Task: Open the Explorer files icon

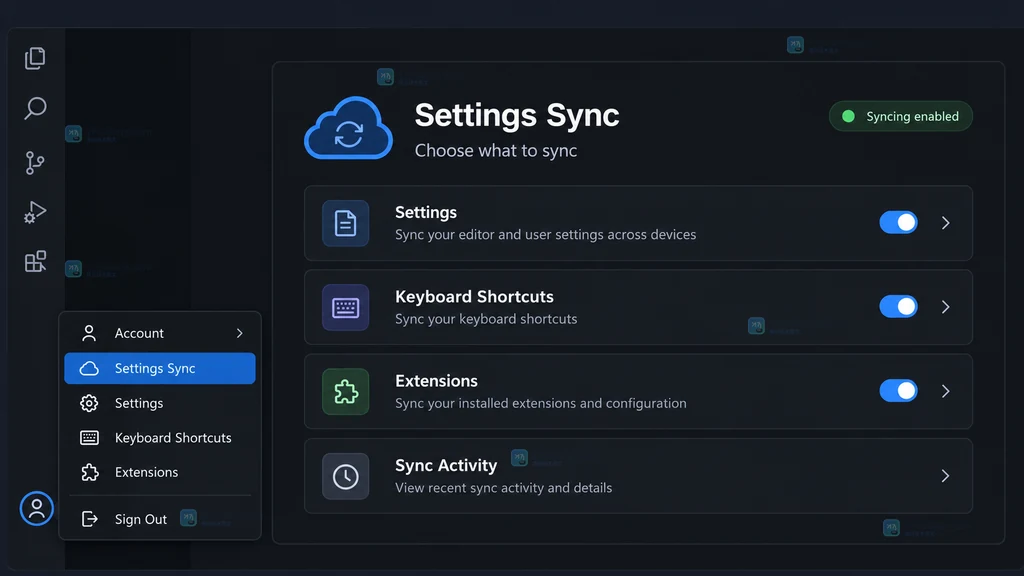Action: point(35,58)
